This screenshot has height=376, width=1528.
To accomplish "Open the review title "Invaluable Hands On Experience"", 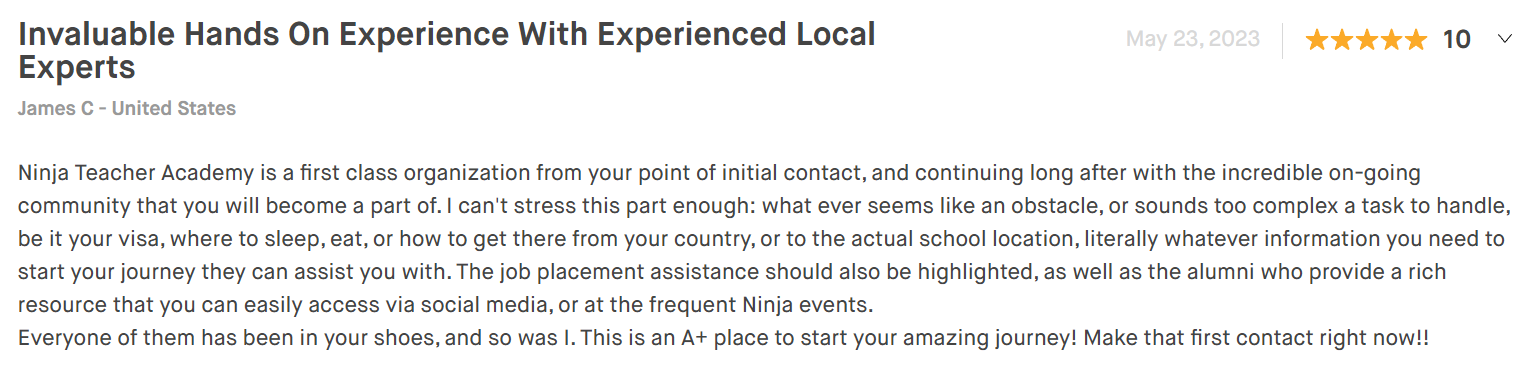I will pyautogui.click(x=263, y=34).
